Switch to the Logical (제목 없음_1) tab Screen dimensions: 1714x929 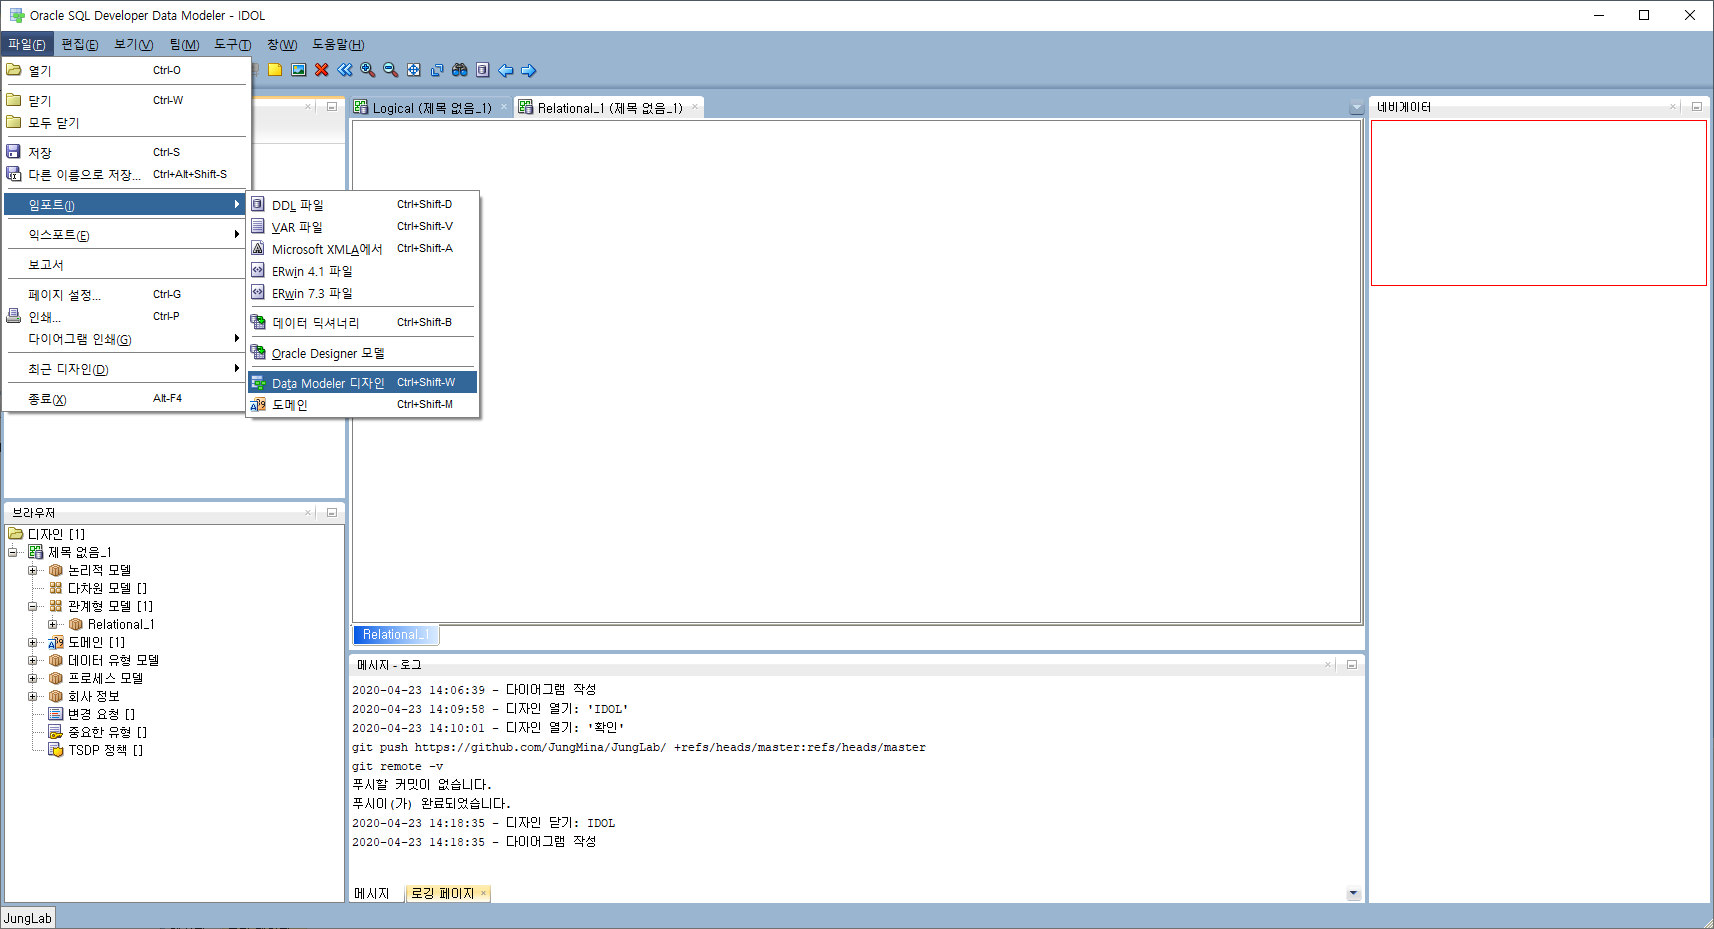(x=432, y=108)
